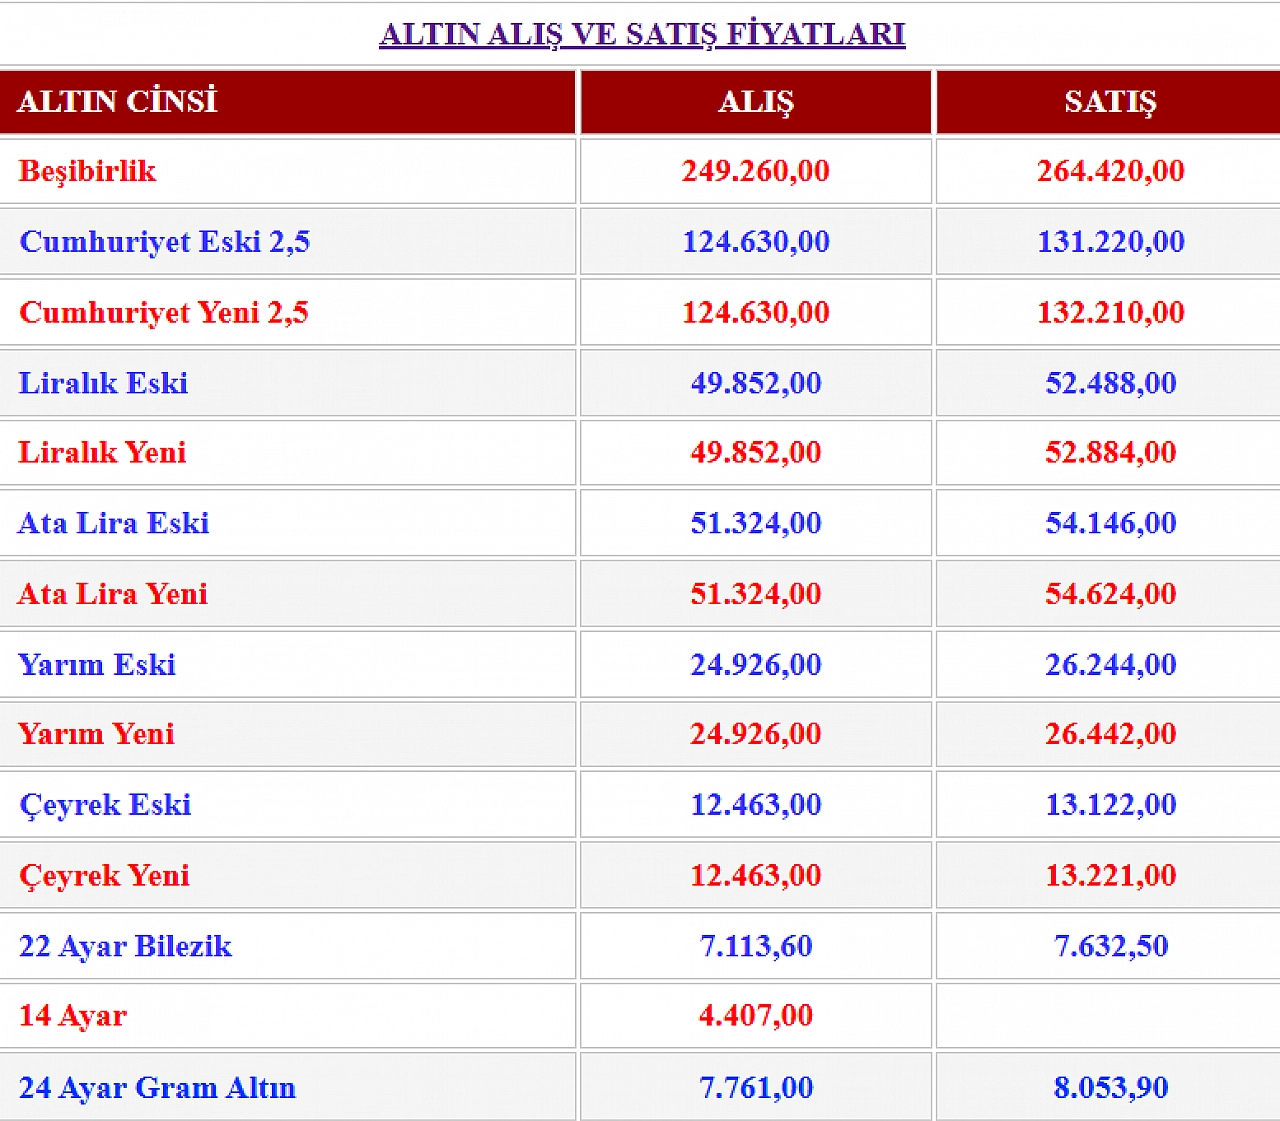
Task: Click 24 Ayar Gram Altın satış 8.053,90
Action: pos(1110,1087)
